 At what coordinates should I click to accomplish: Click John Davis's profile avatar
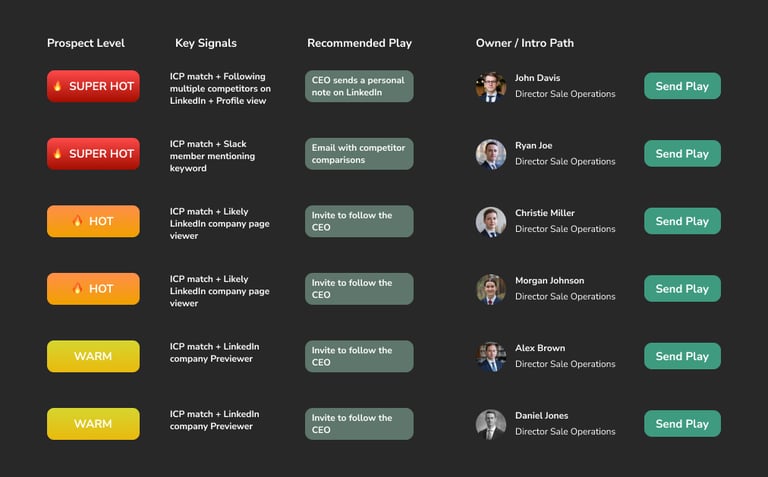(x=491, y=87)
